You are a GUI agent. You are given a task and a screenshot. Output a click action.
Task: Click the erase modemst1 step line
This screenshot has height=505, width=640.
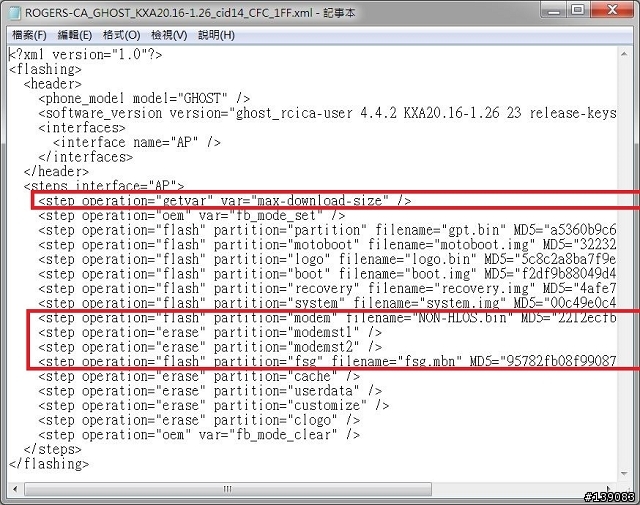pyautogui.click(x=210, y=332)
